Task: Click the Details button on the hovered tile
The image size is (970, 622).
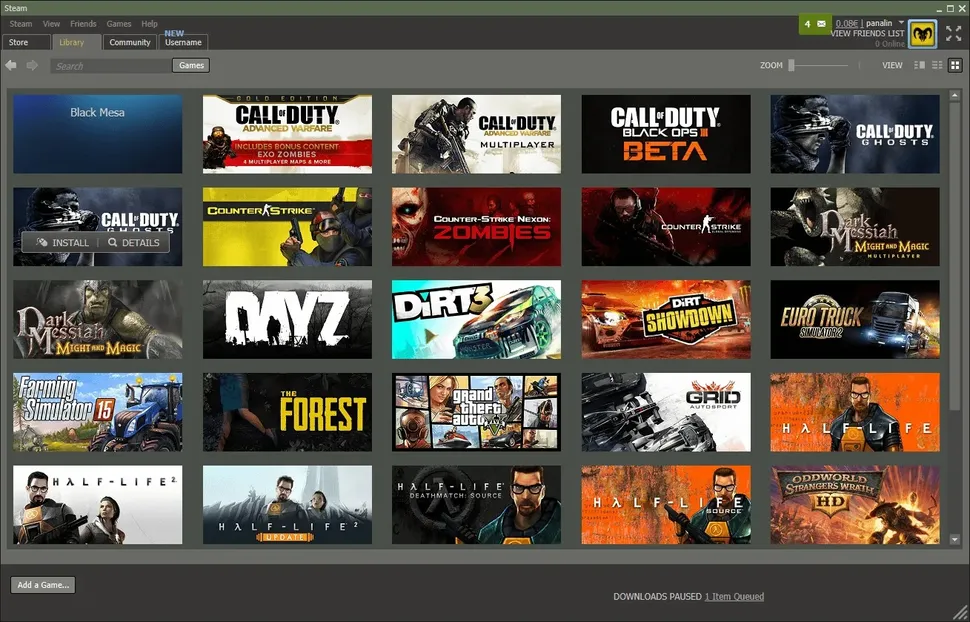Action: [134, 243]
